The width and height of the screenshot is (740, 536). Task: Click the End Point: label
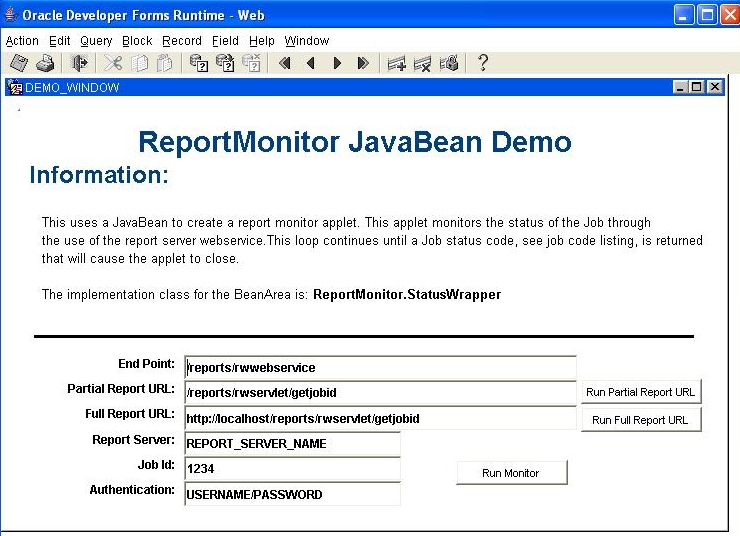(x=146, y=364)
